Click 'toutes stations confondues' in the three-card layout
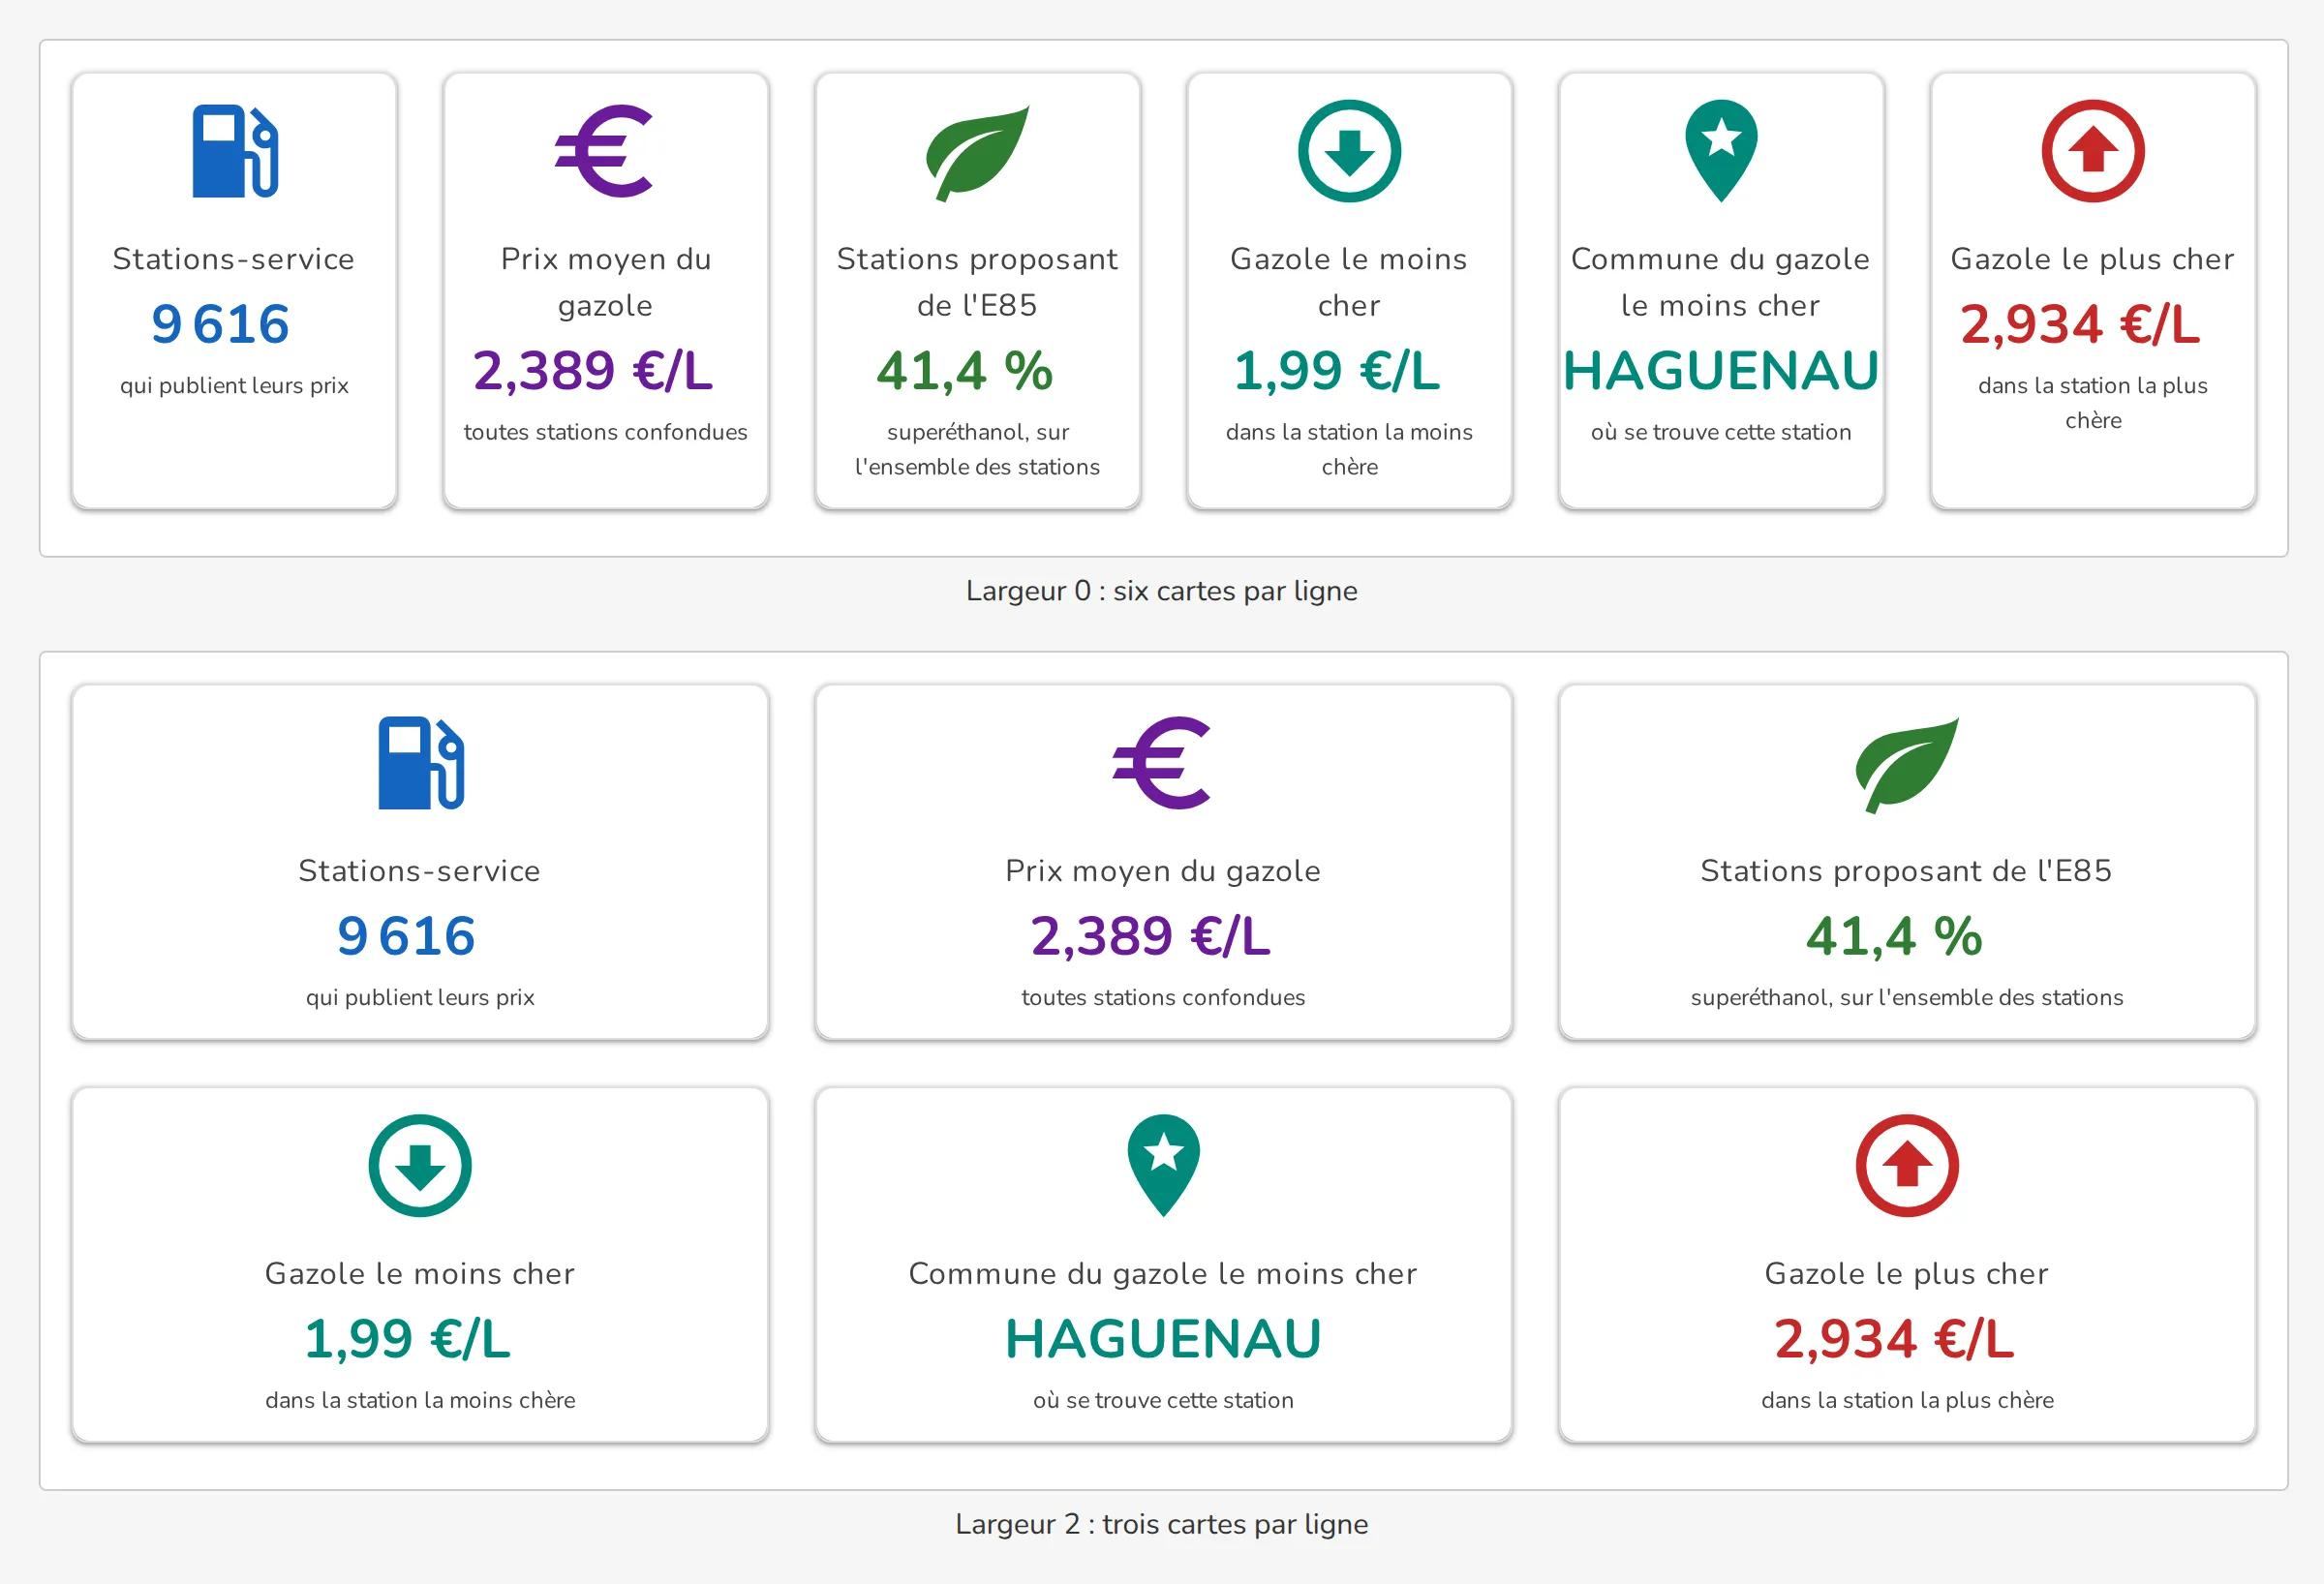This screenshot has width=2324, height=1584. point(1163,998)
